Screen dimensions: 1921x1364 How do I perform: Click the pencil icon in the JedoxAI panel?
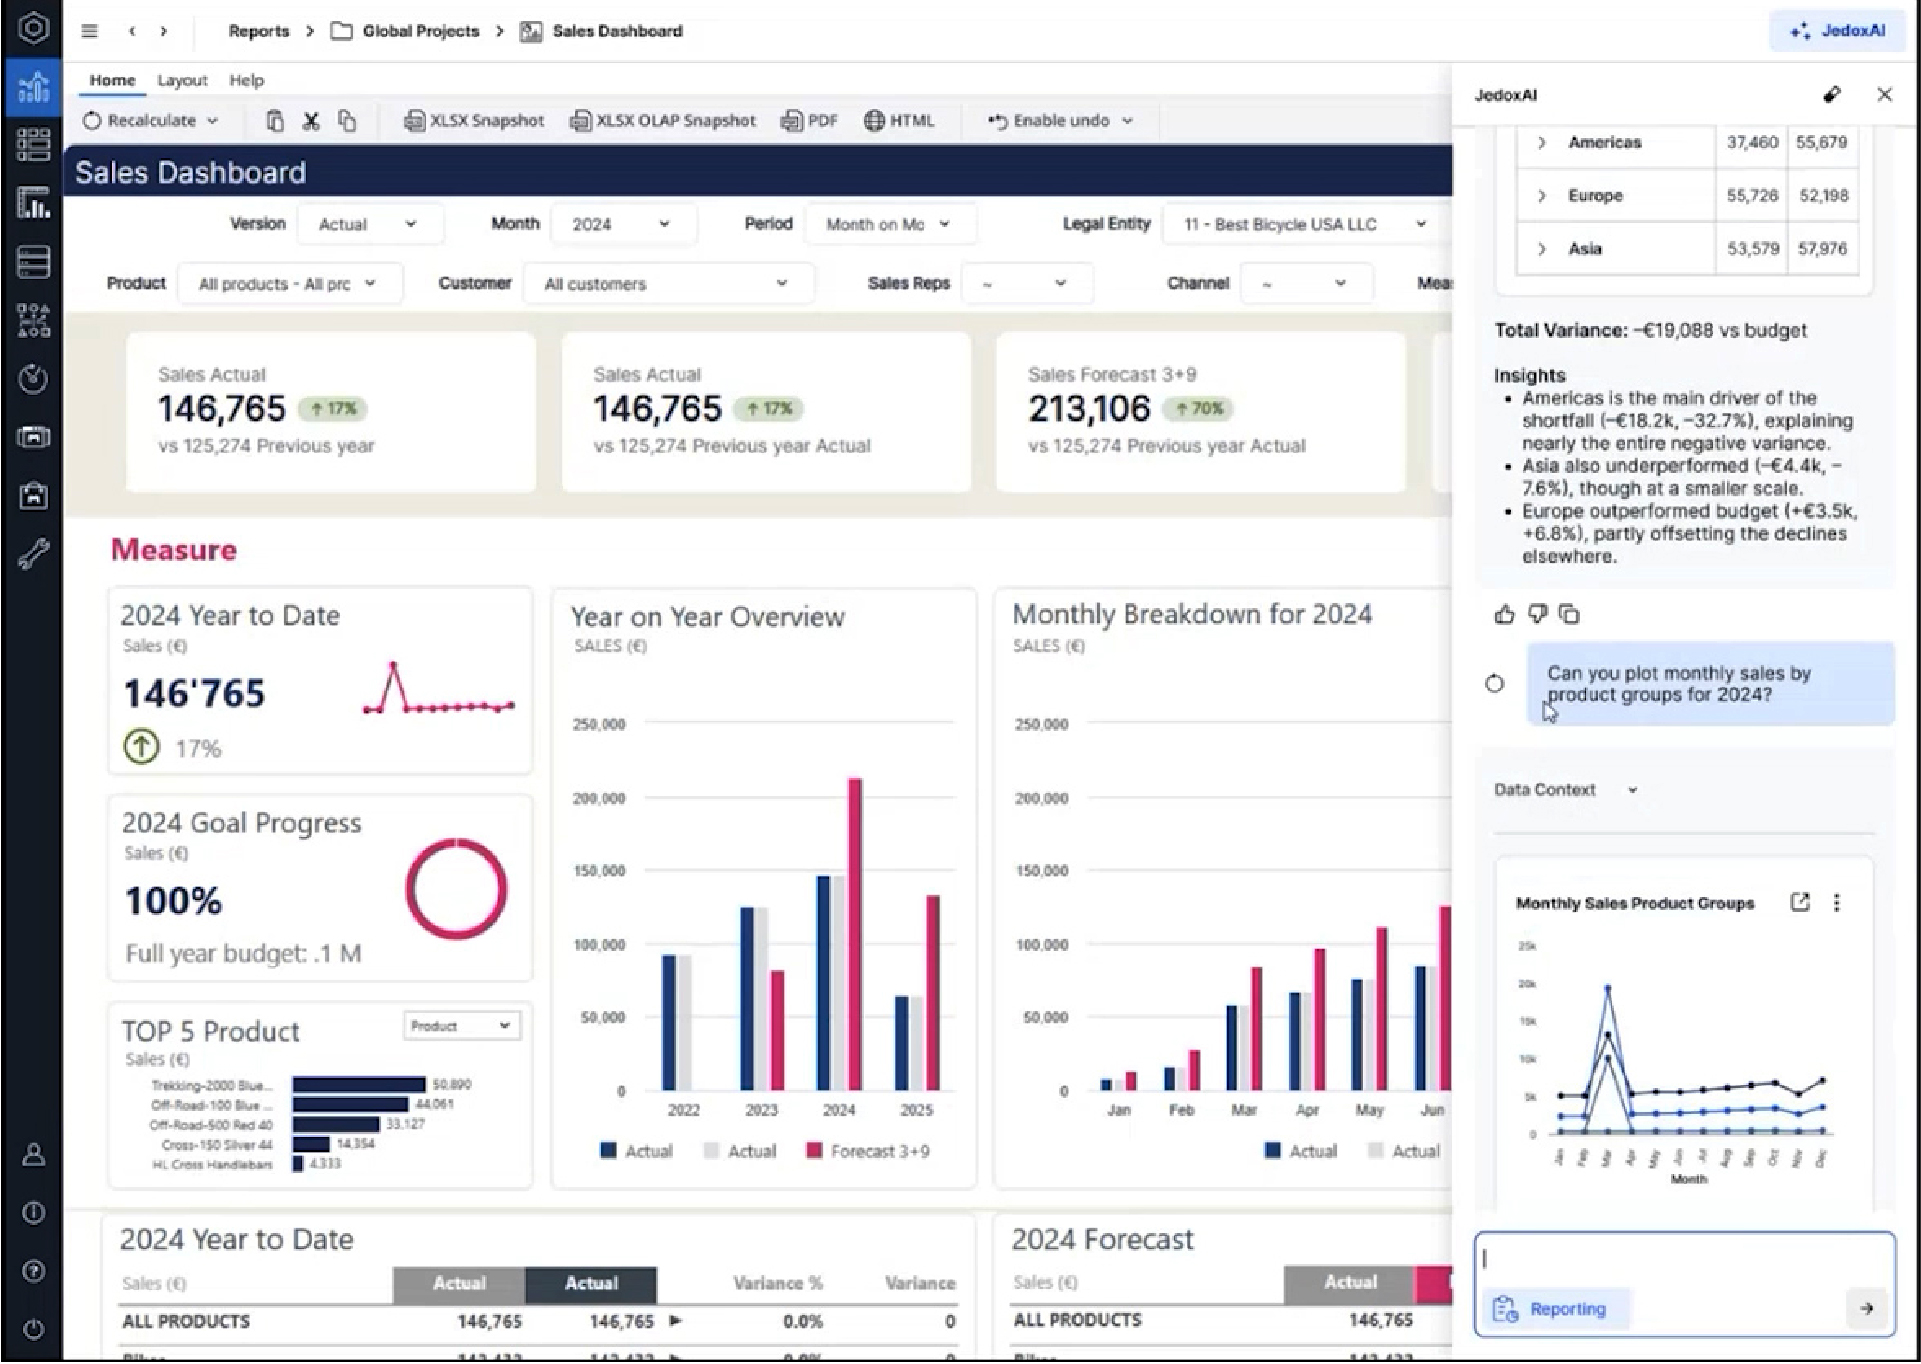click(1832, 95)
